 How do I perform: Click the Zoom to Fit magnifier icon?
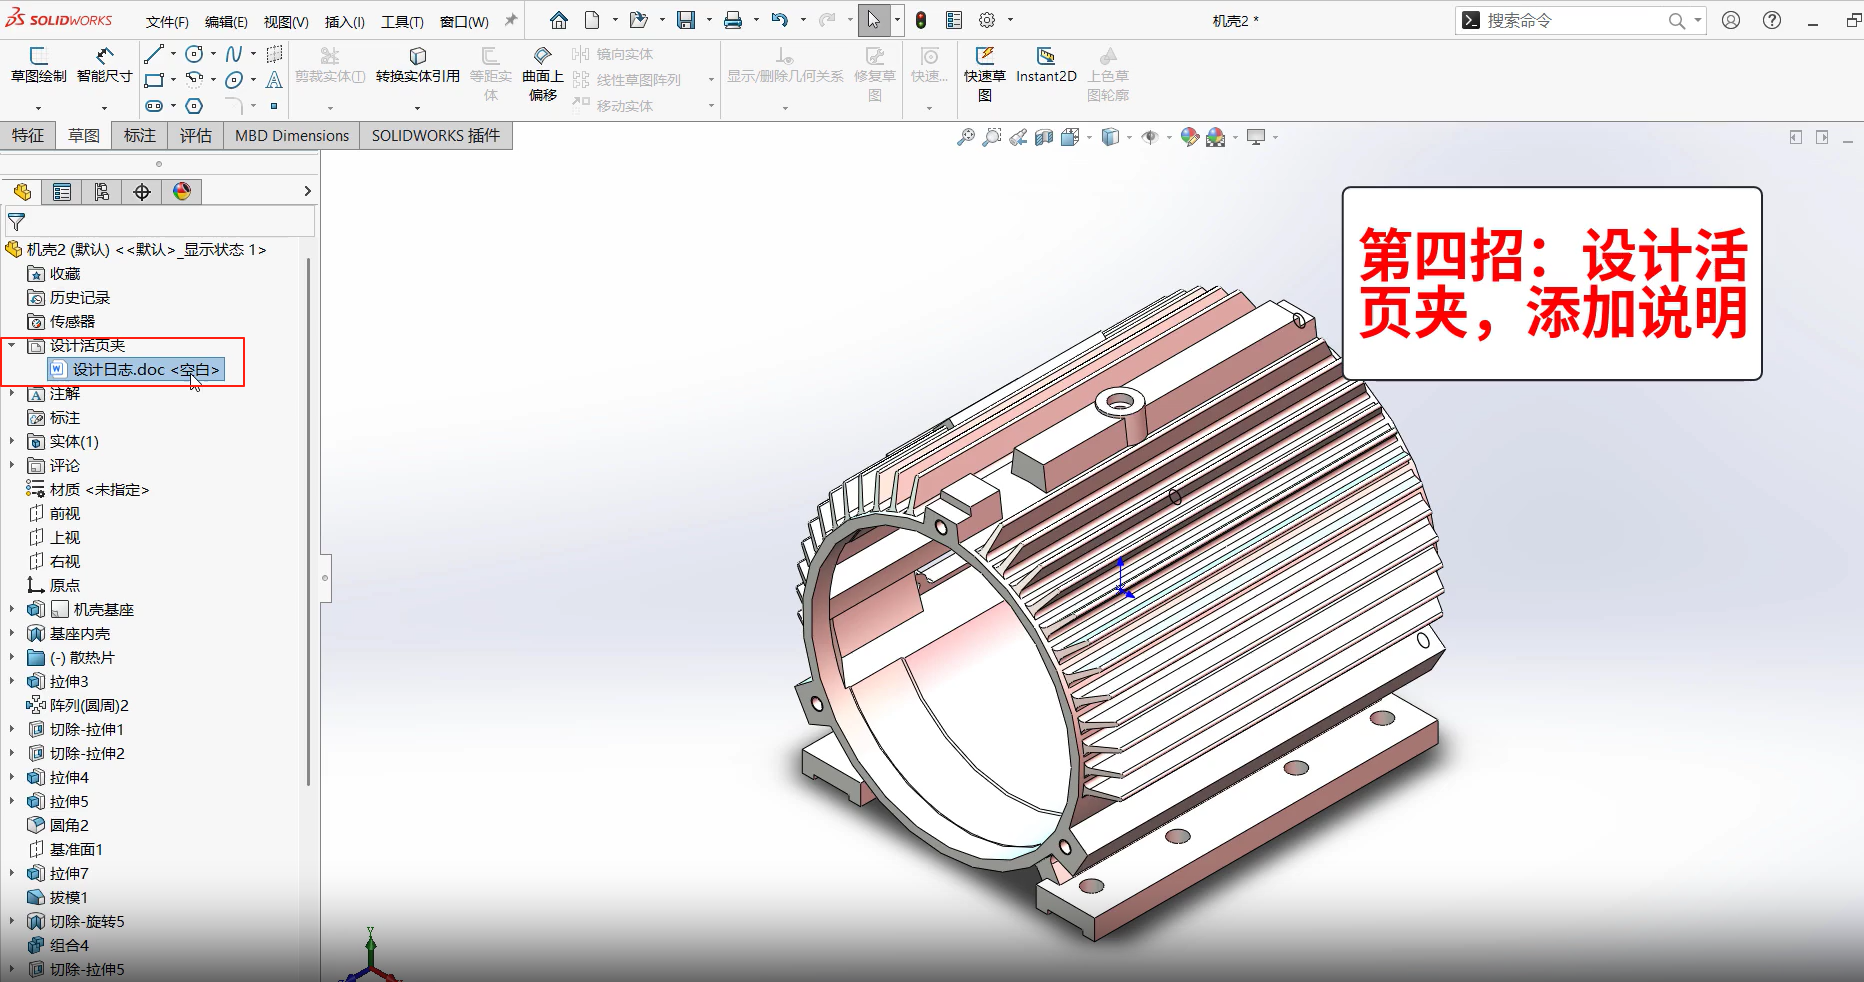(965, 138)
